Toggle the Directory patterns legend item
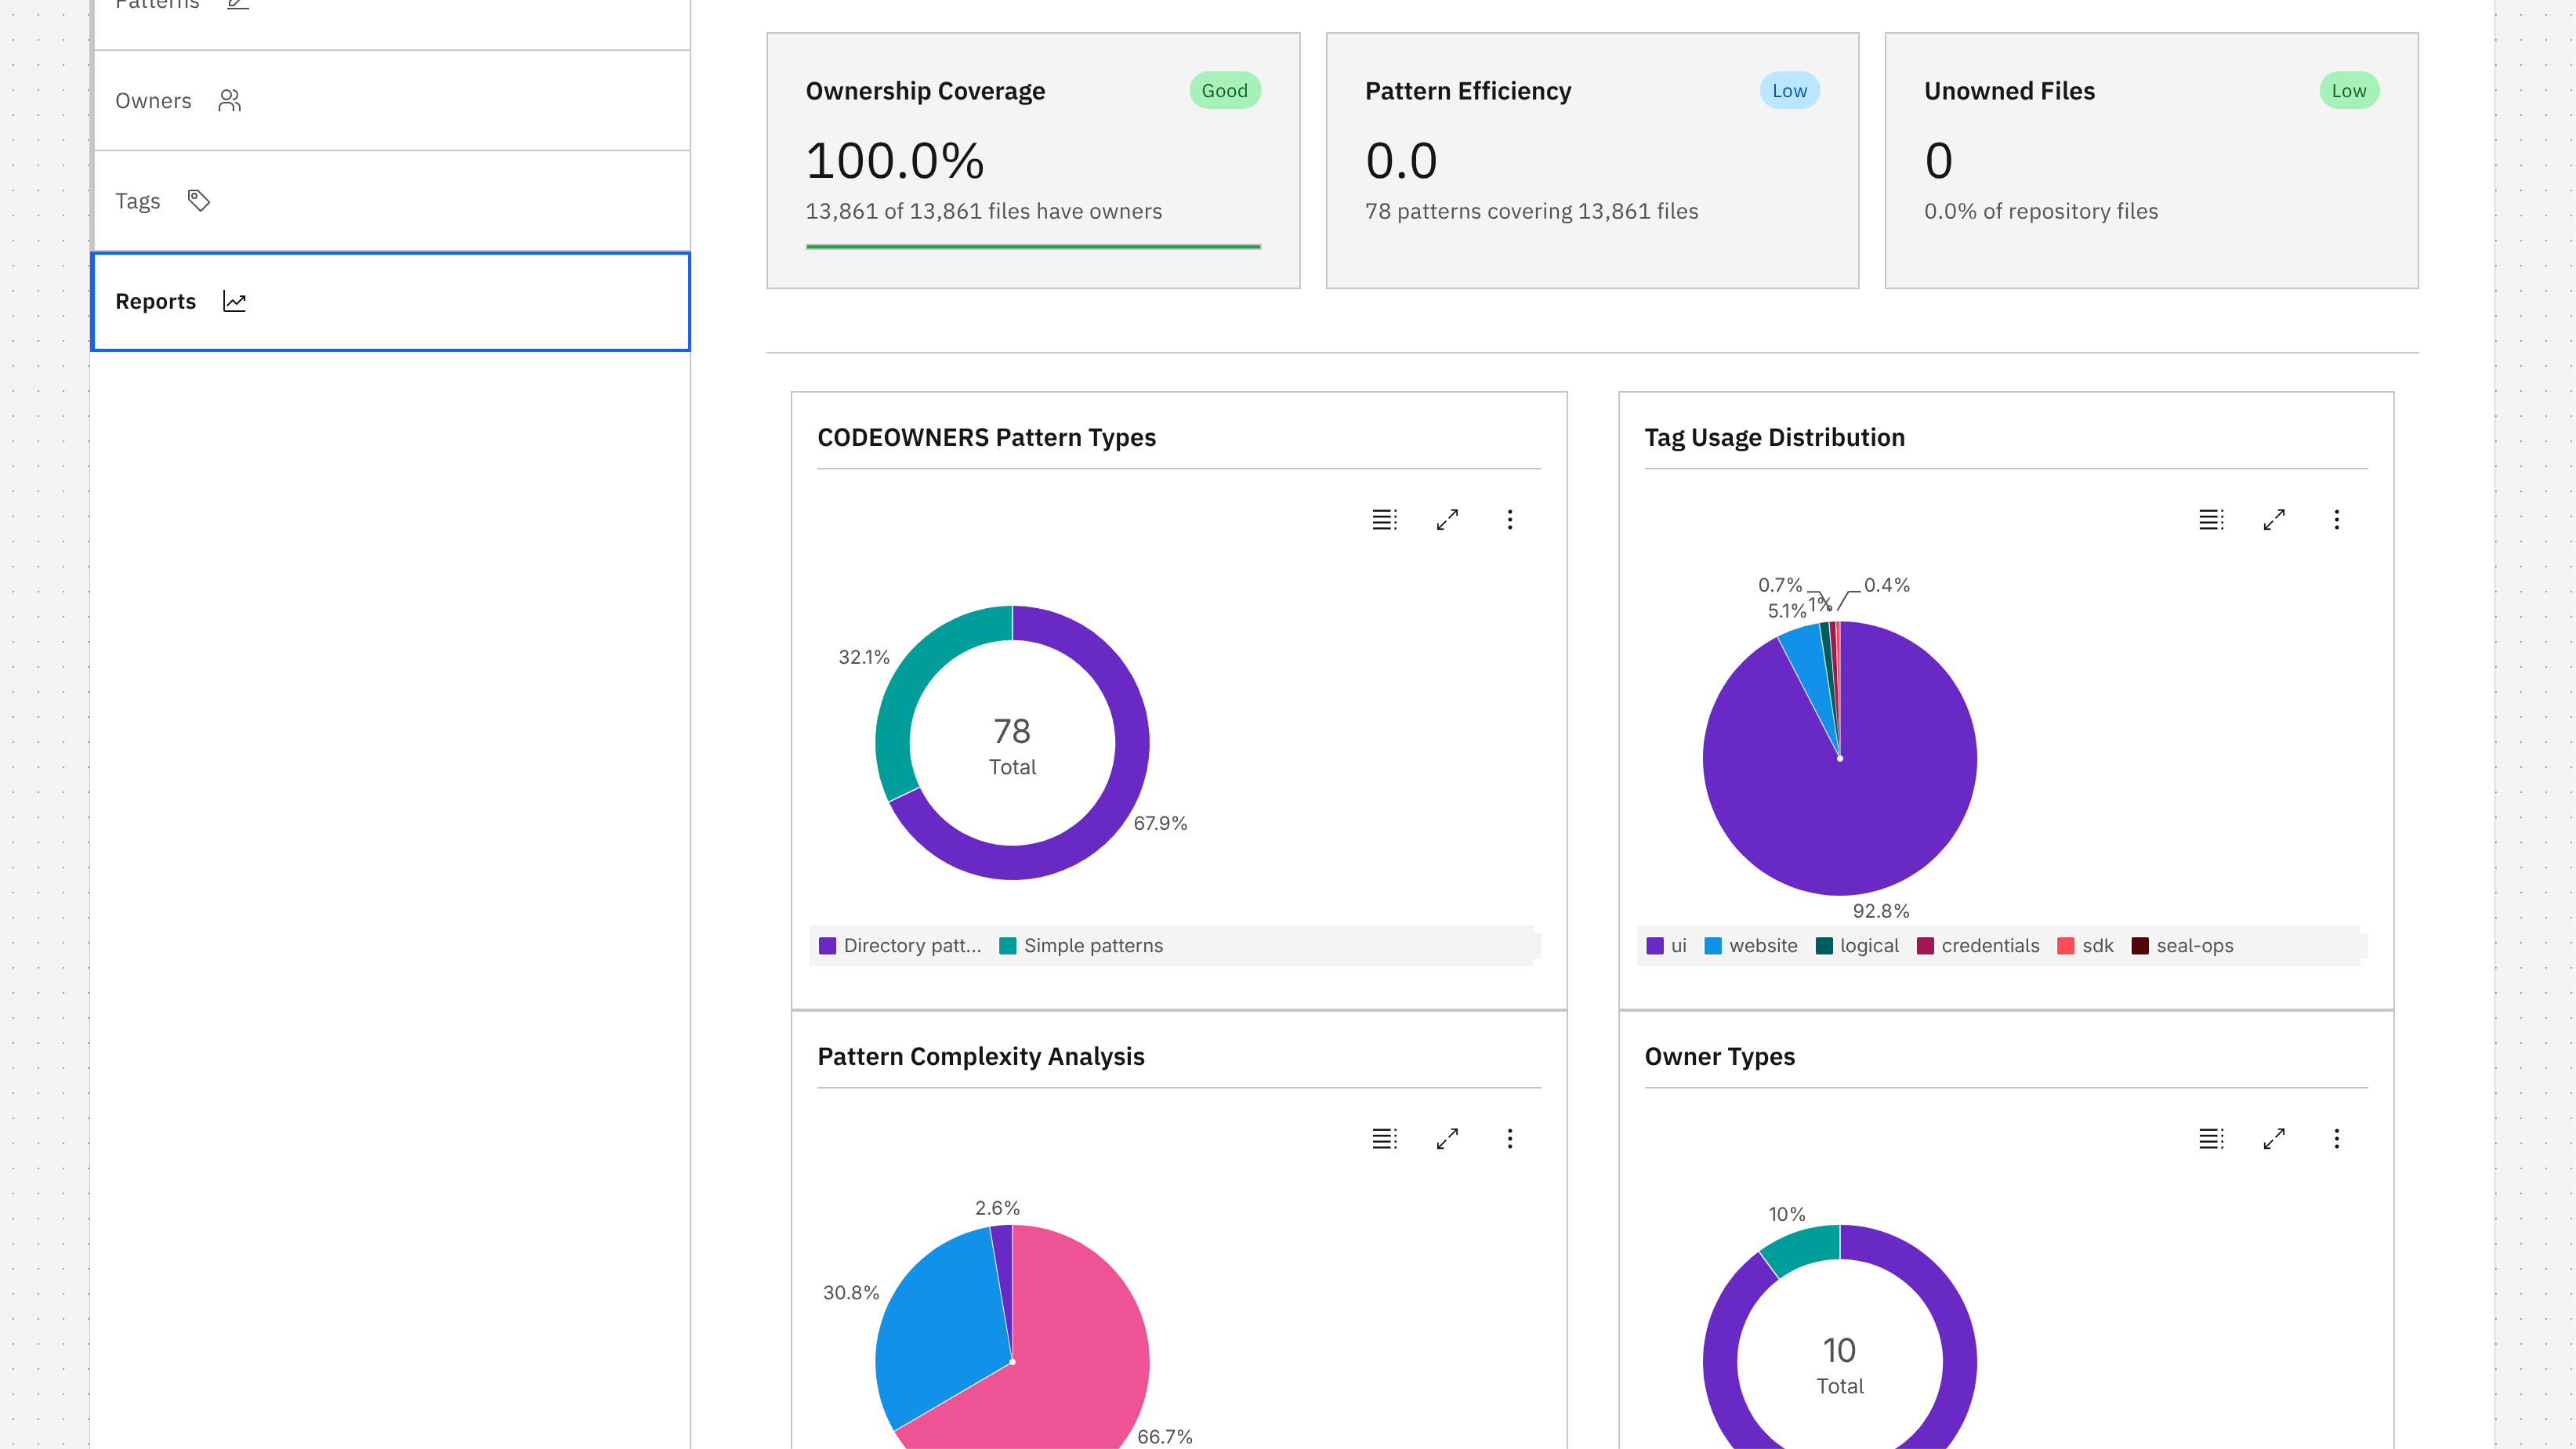Image resolution: width=2576 pixels, height=1449 pixels. coord(900,945)
